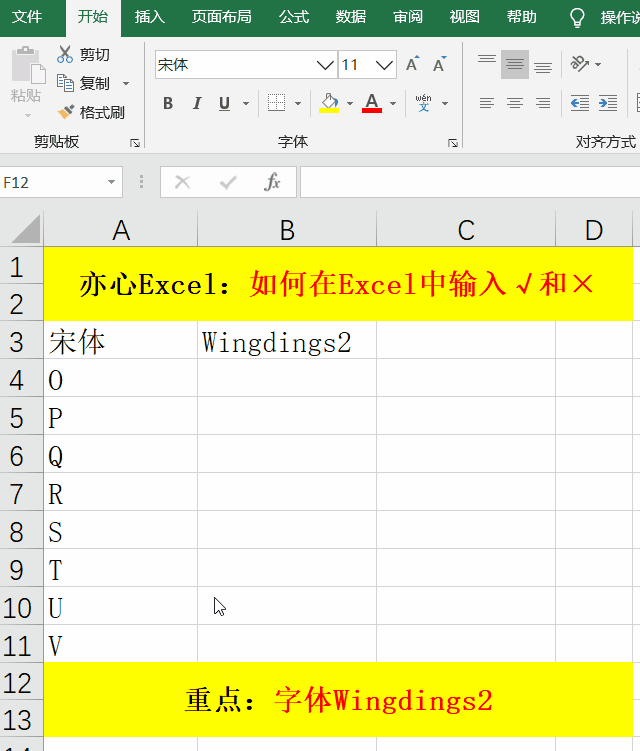640x751 pixels.
Task: Open font group dialog launcher
Action: (453, 143)
